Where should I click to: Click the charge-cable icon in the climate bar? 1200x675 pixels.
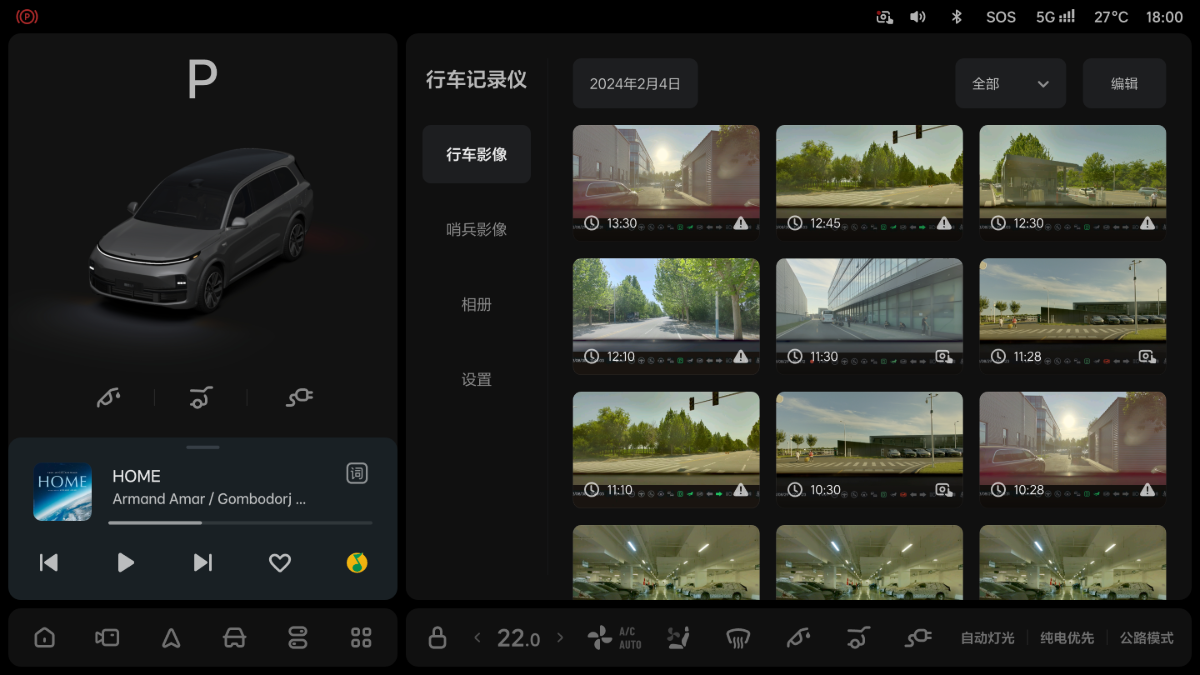tap(858, 638)
